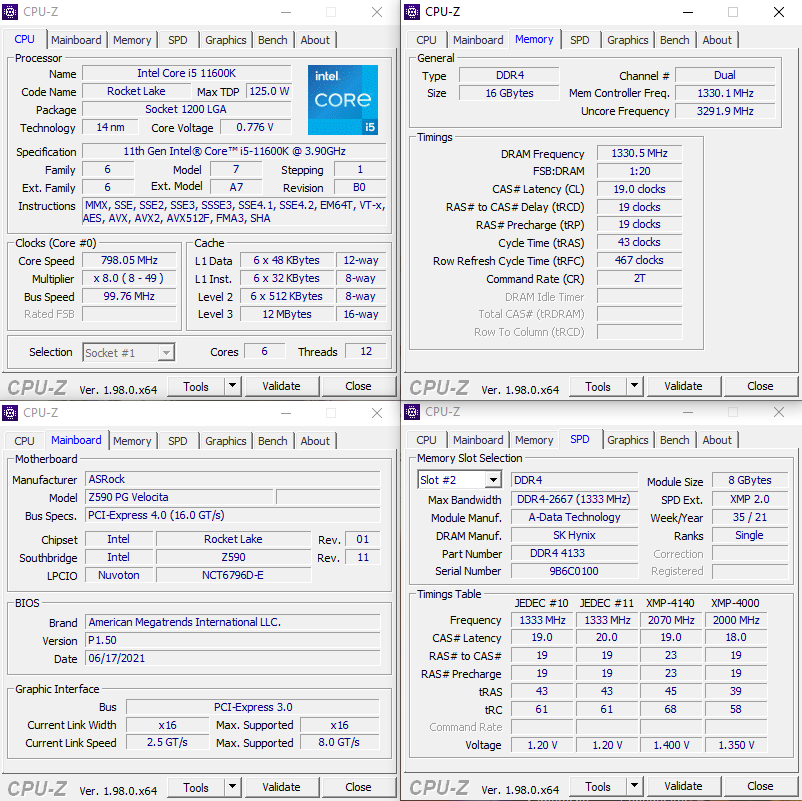Click Close button in the SPD window

coord(761,786)
